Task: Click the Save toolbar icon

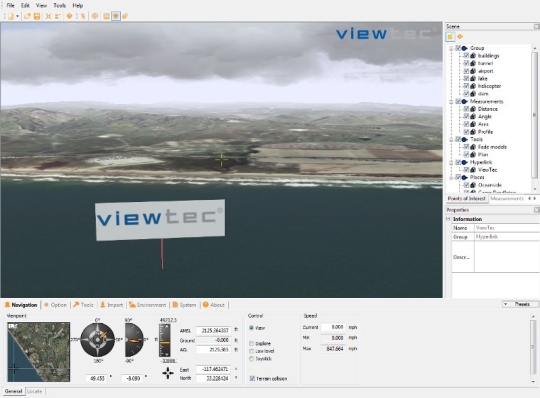Action: coord(37,16)
